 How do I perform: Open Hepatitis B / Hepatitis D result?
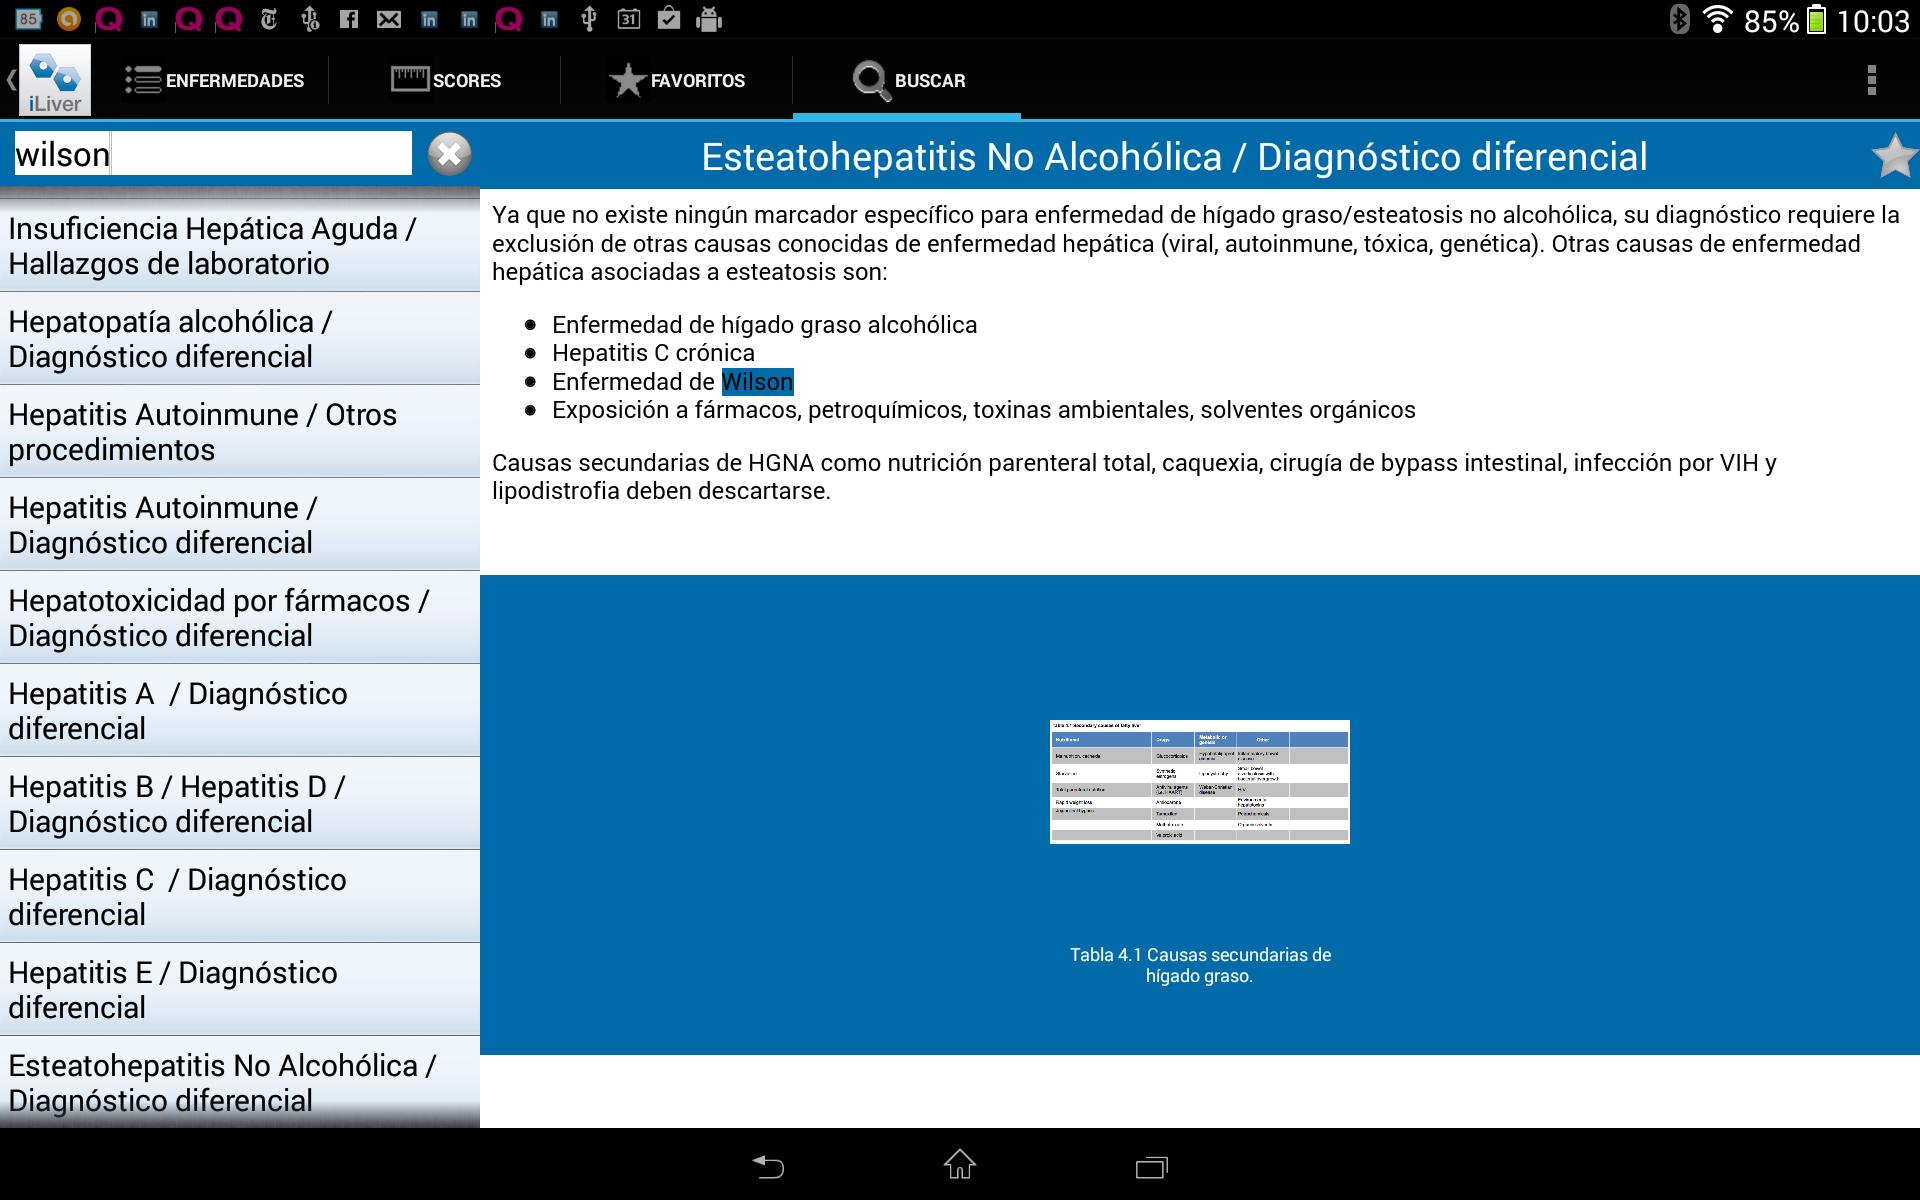click(x=240, y=804)
